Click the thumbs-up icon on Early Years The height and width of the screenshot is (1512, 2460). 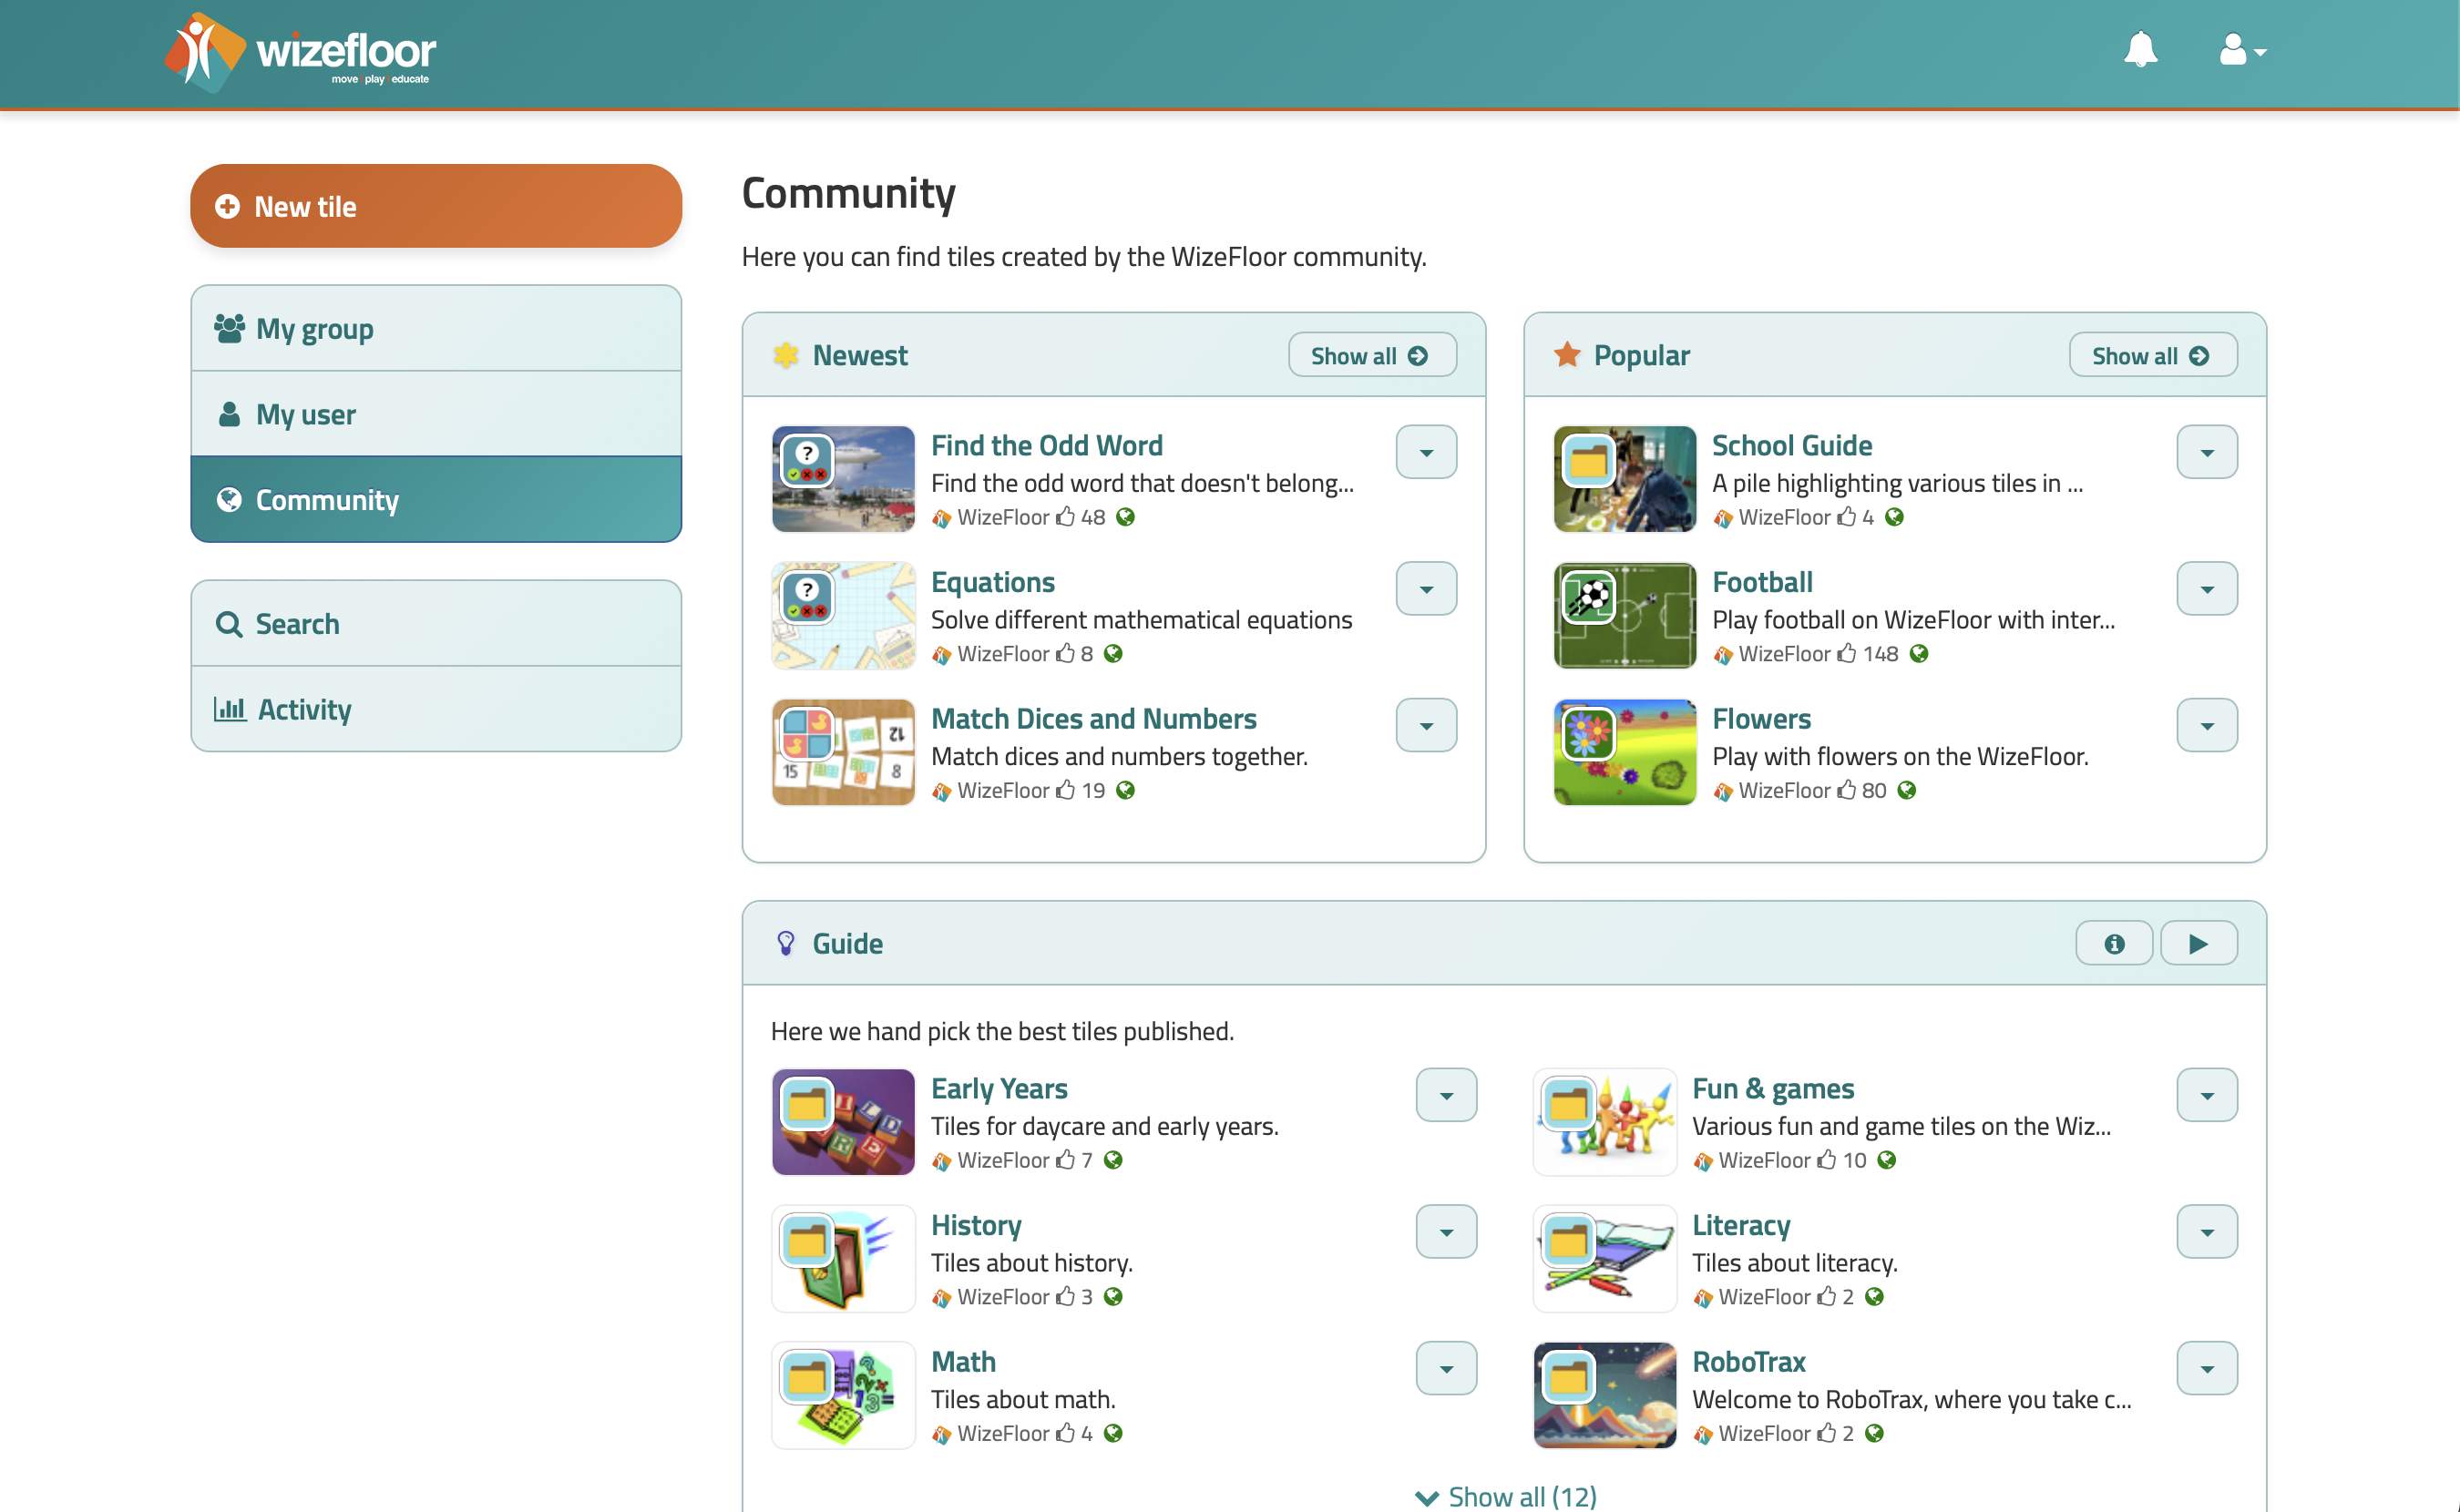click(x=1065, y=1160)
